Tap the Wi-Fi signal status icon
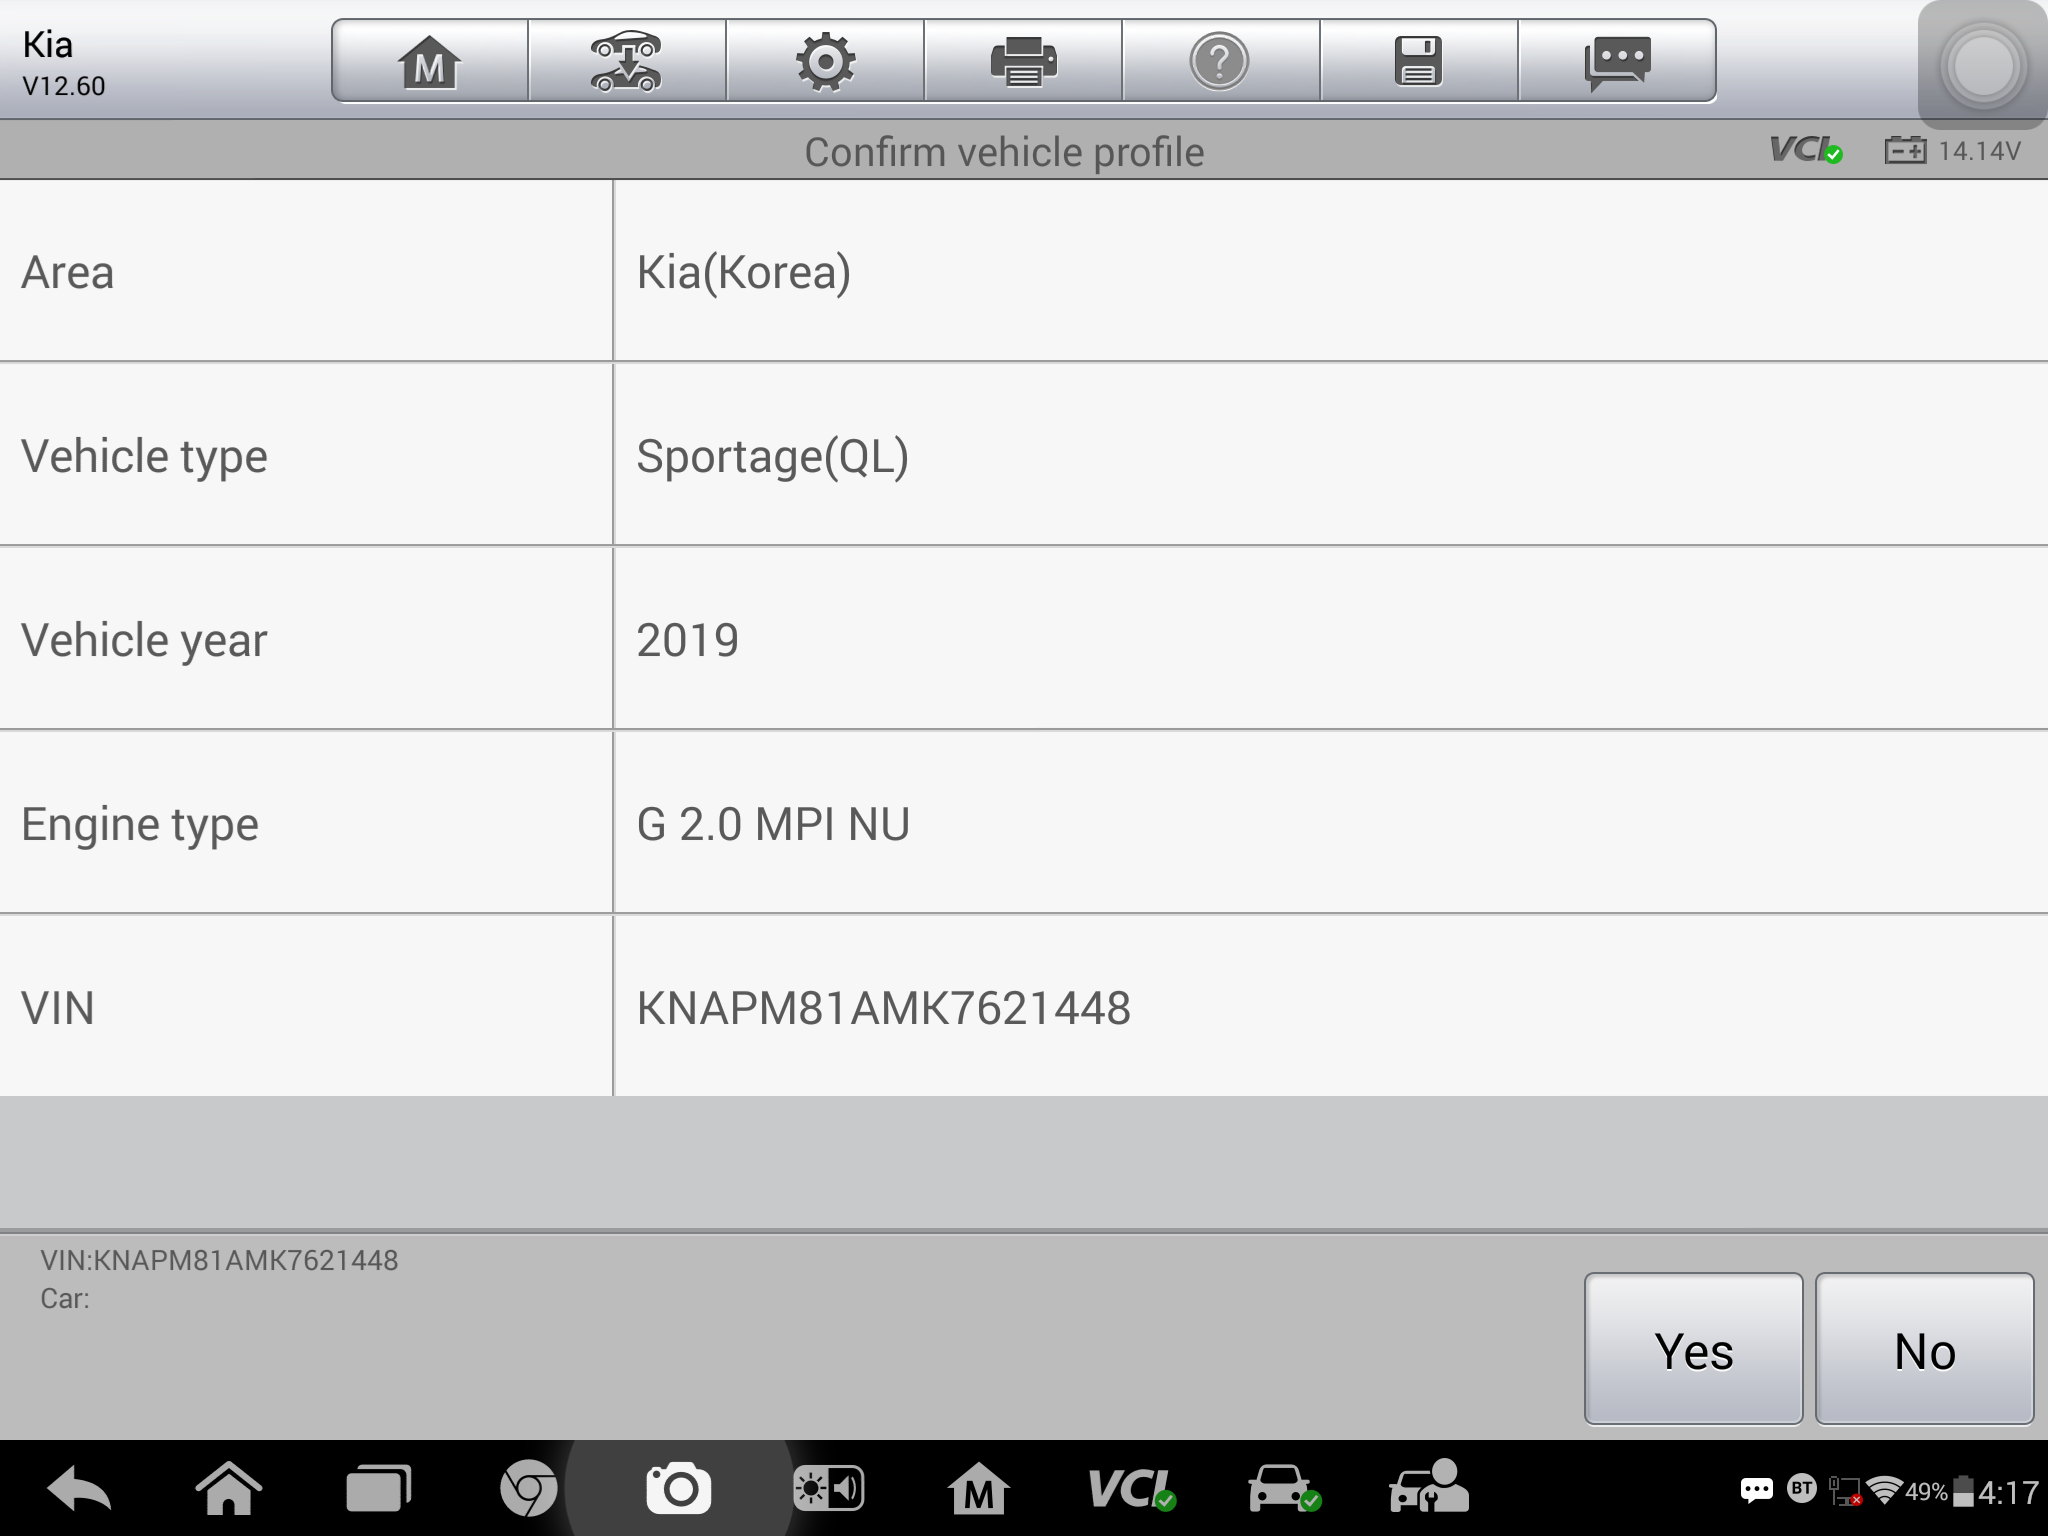The height and width of the screenshot is (1536, 2048). pyautogui.click(x=1885, y=1490)
